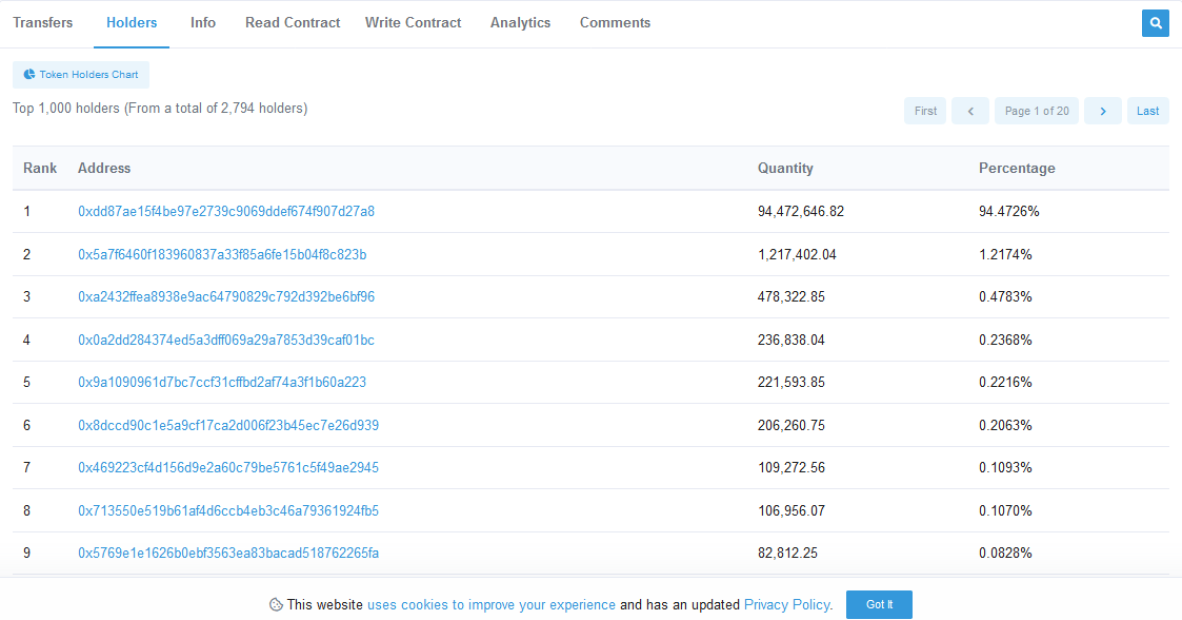Select quantity 82,812.25

pos(787,553)
